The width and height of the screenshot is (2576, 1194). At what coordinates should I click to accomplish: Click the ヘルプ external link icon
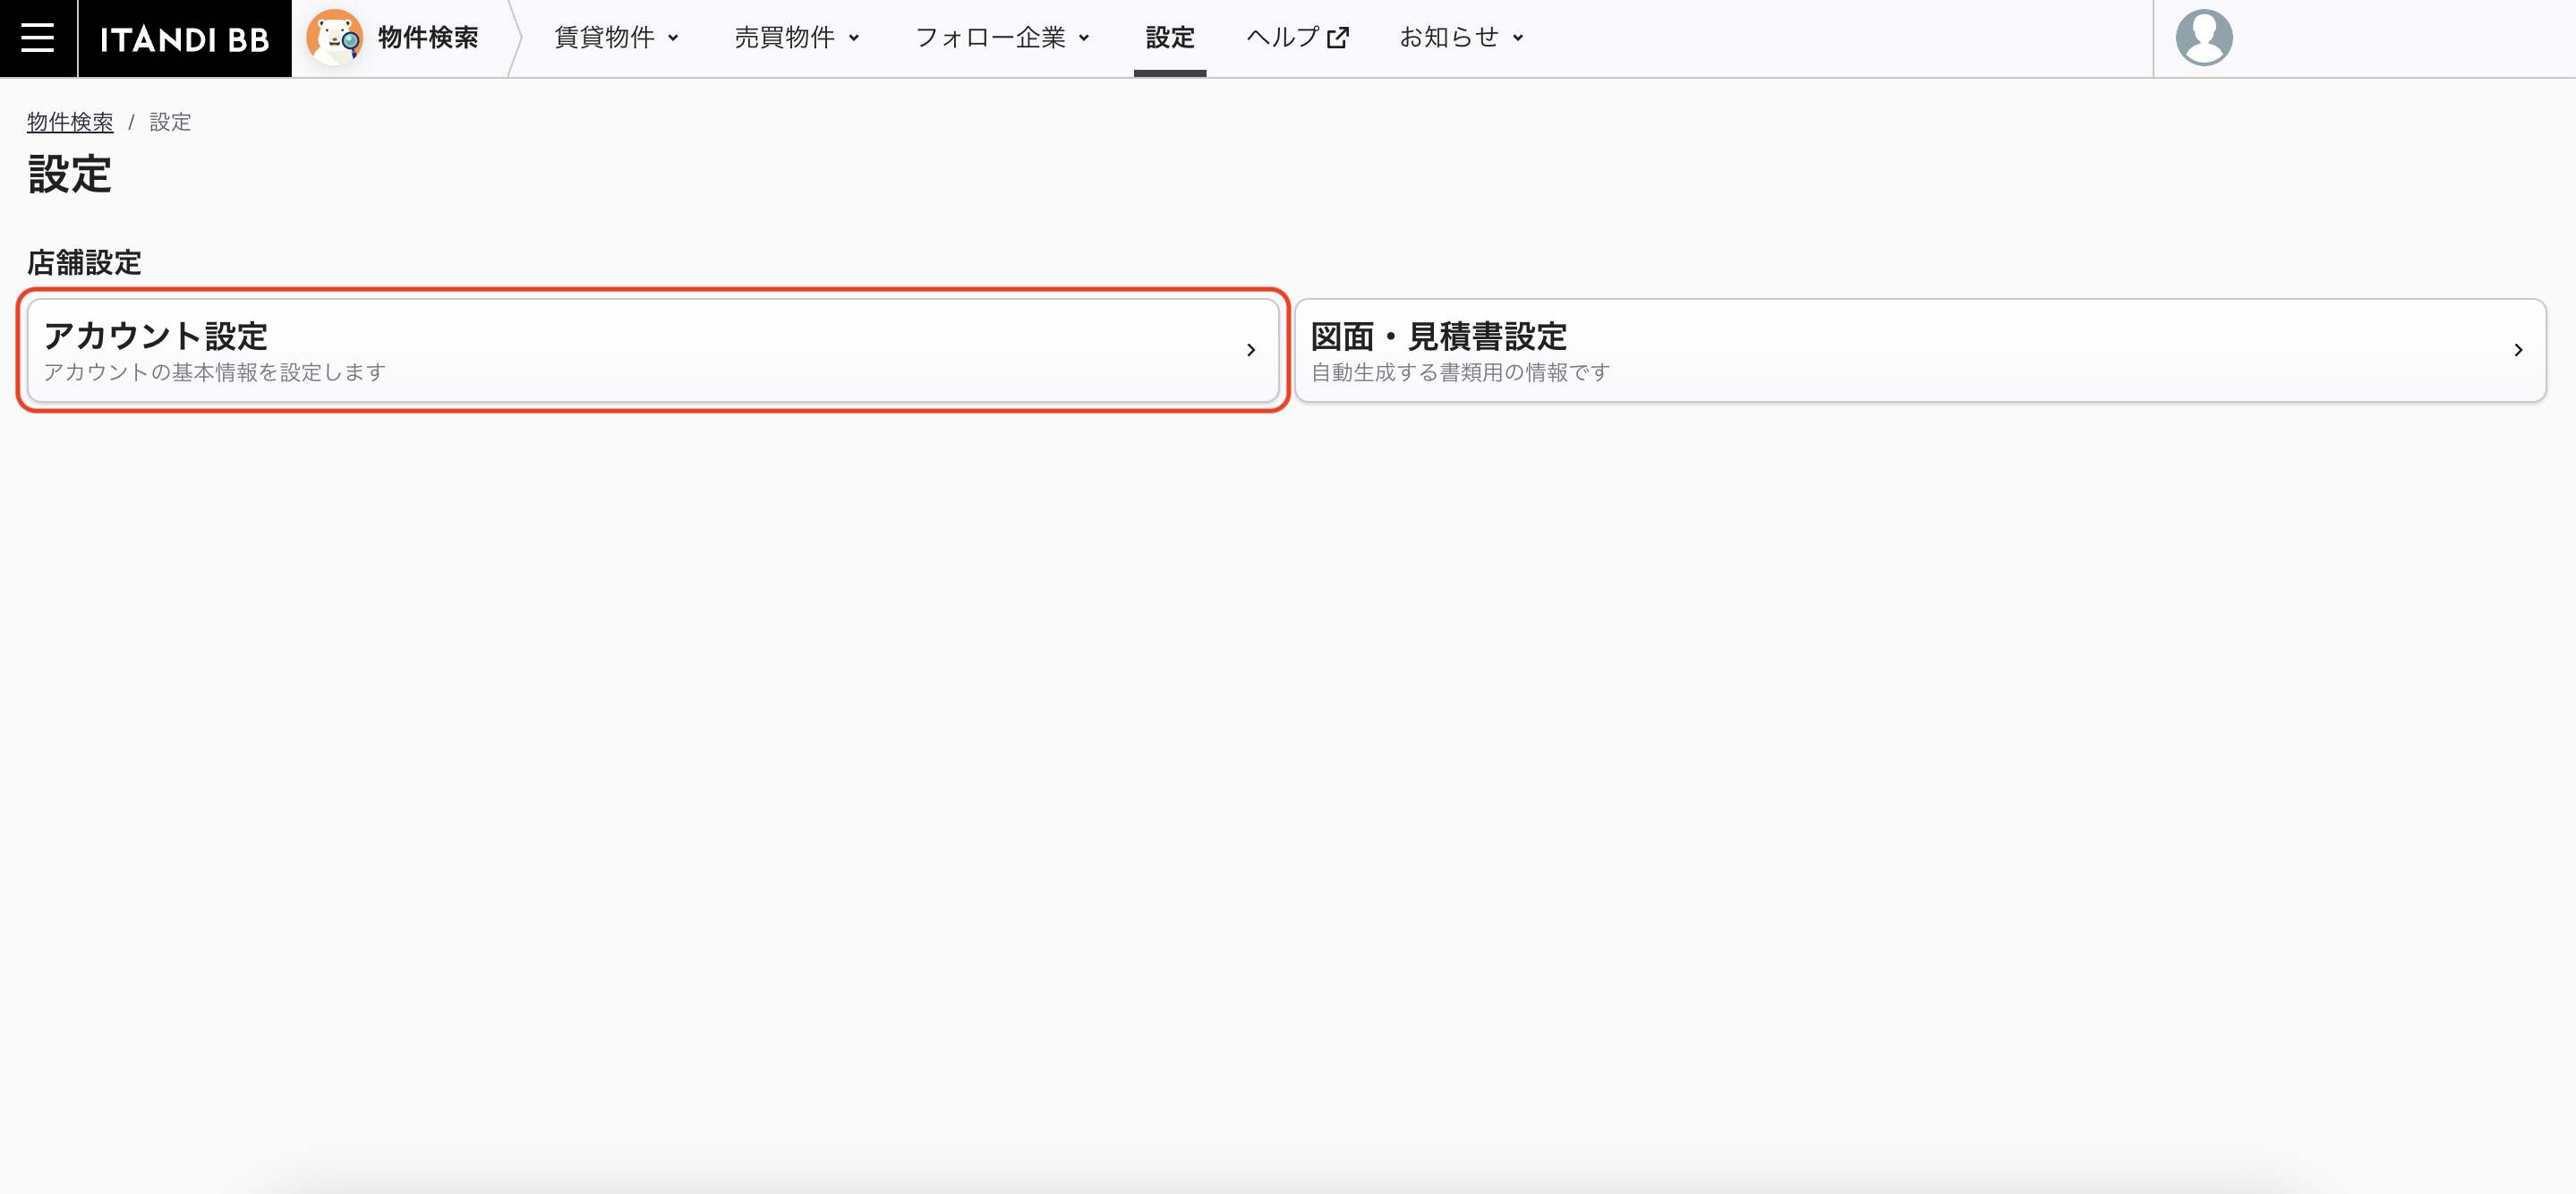pyautogui.click(x=1337, y=38)
